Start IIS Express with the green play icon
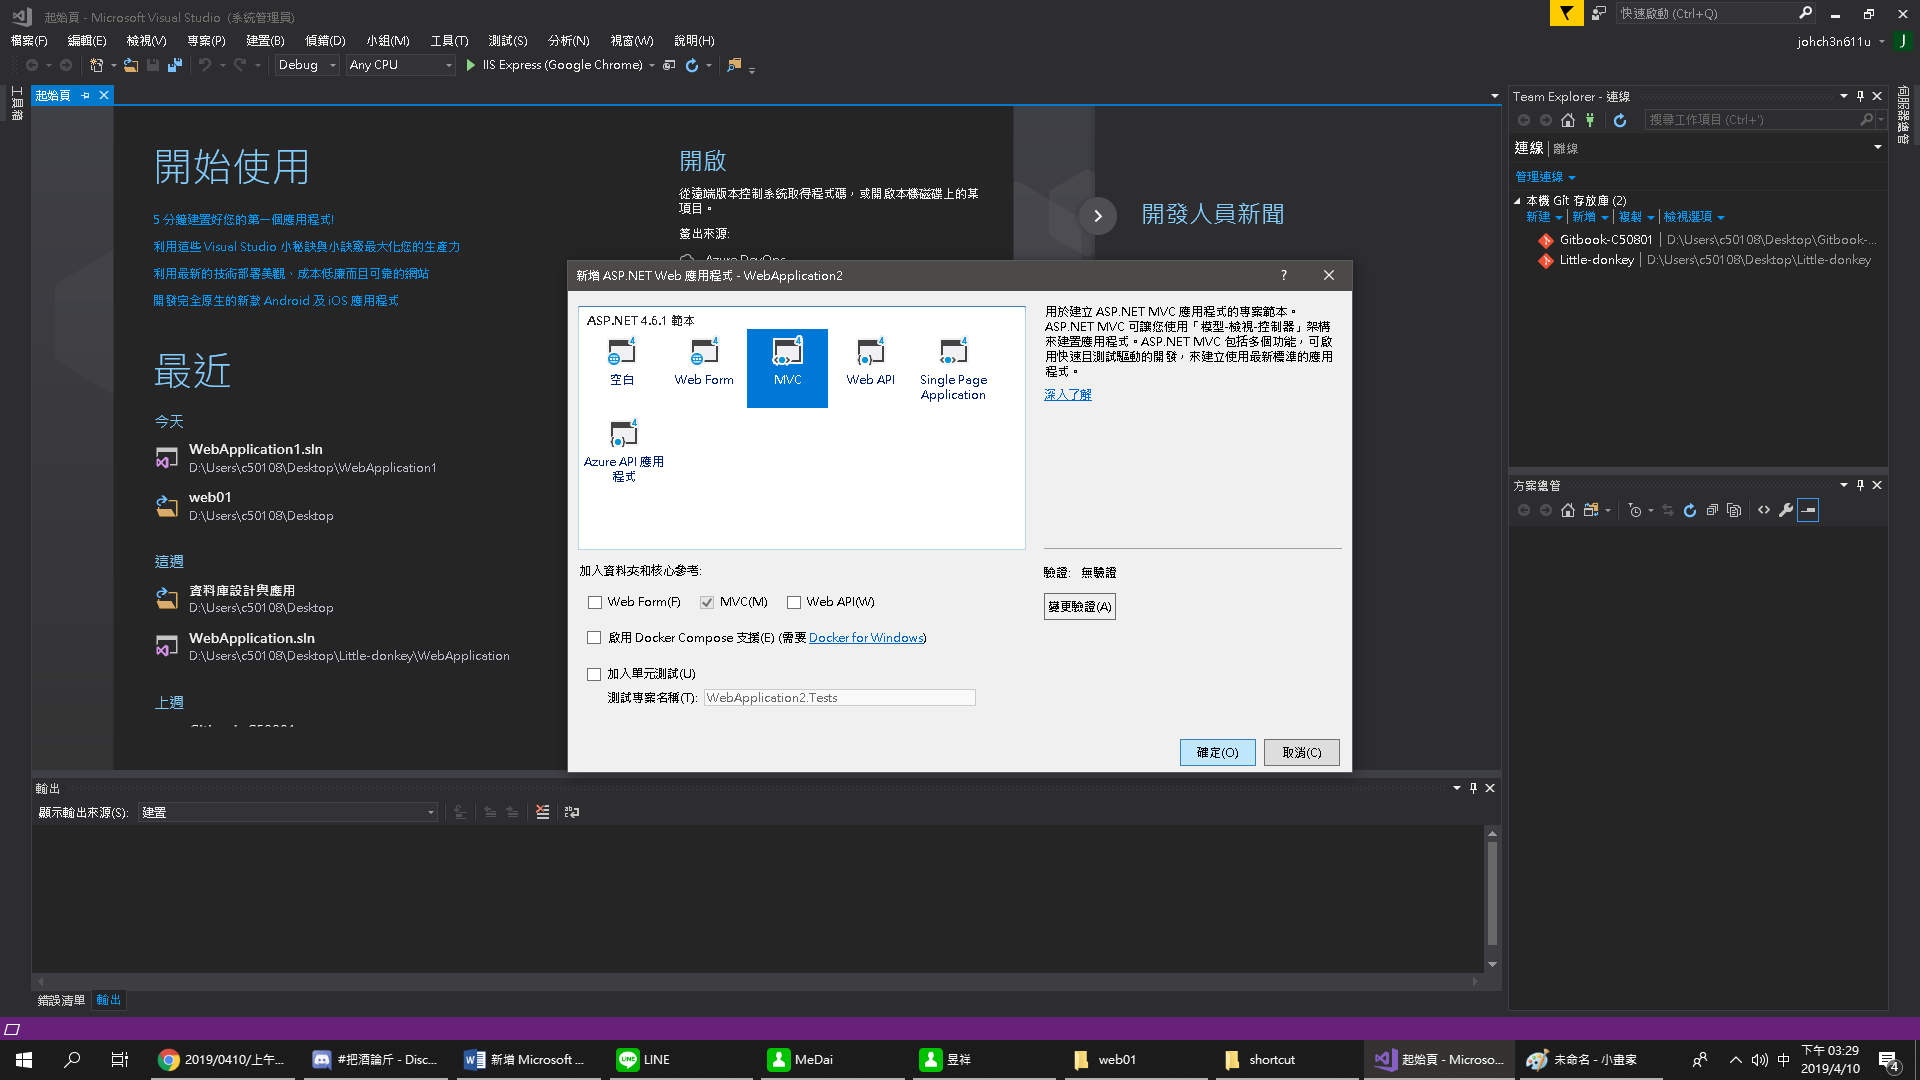 471,65
